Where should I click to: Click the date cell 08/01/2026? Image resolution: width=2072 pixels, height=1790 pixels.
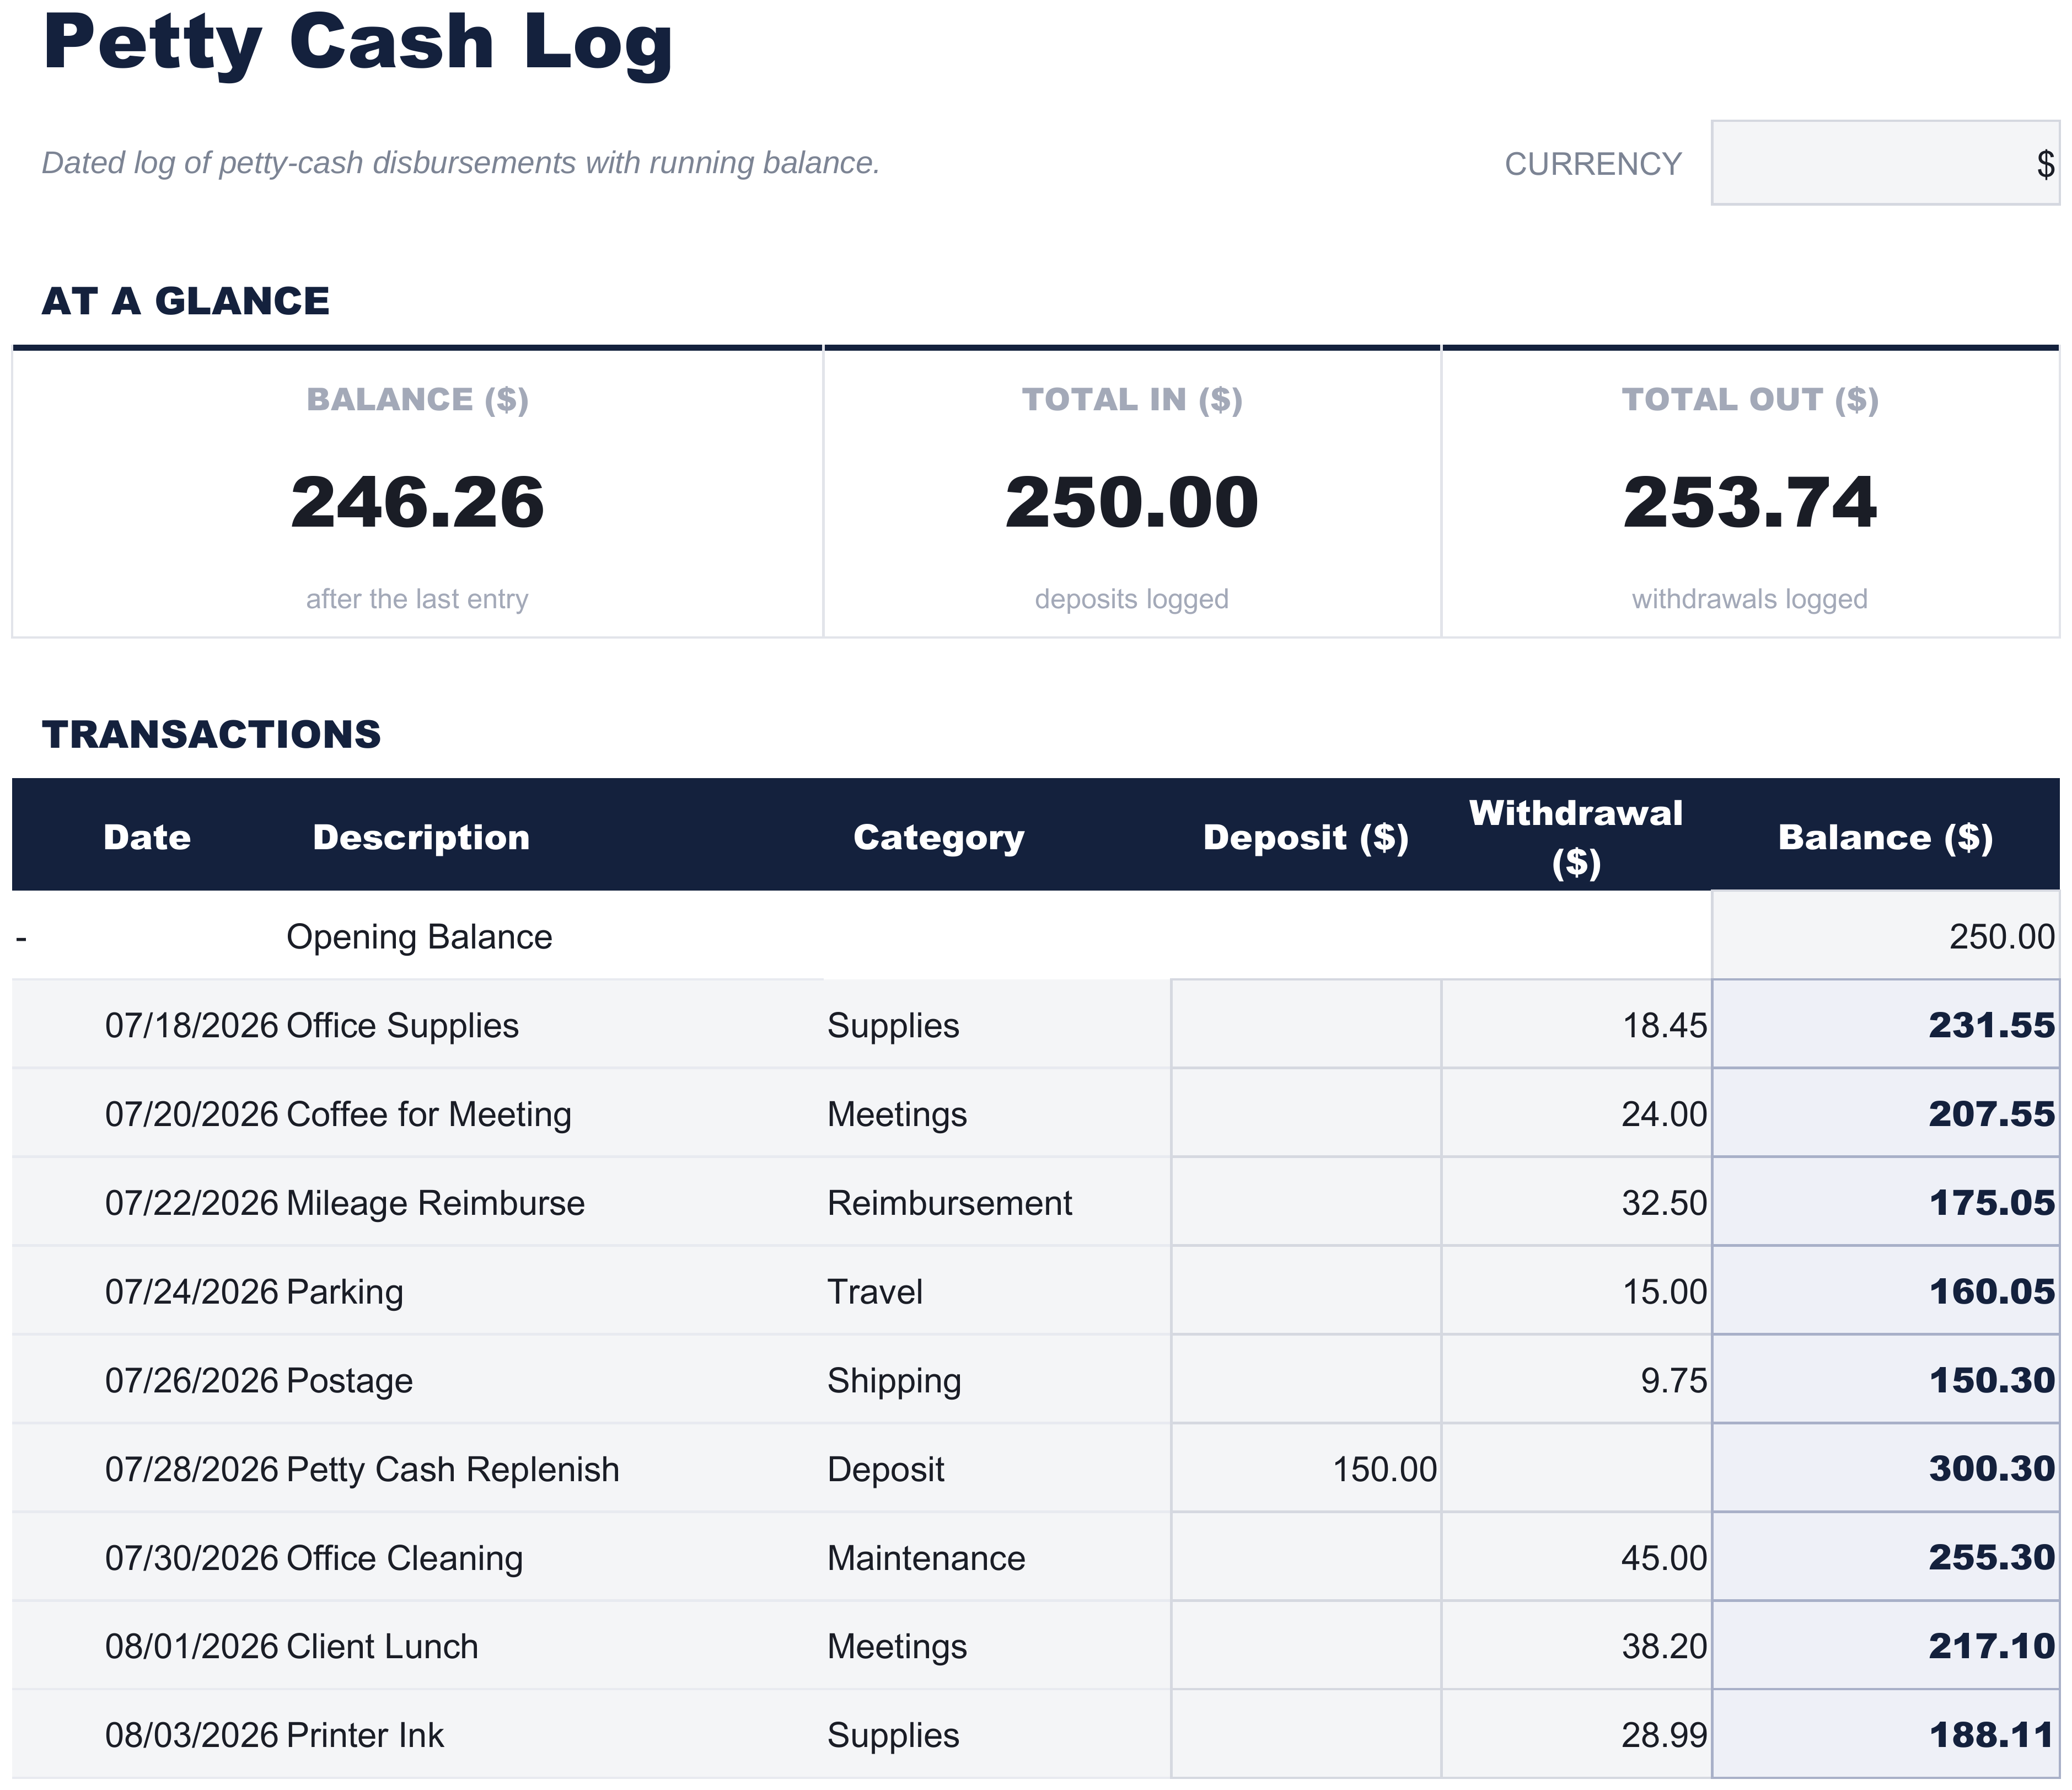pos(147,1646)
